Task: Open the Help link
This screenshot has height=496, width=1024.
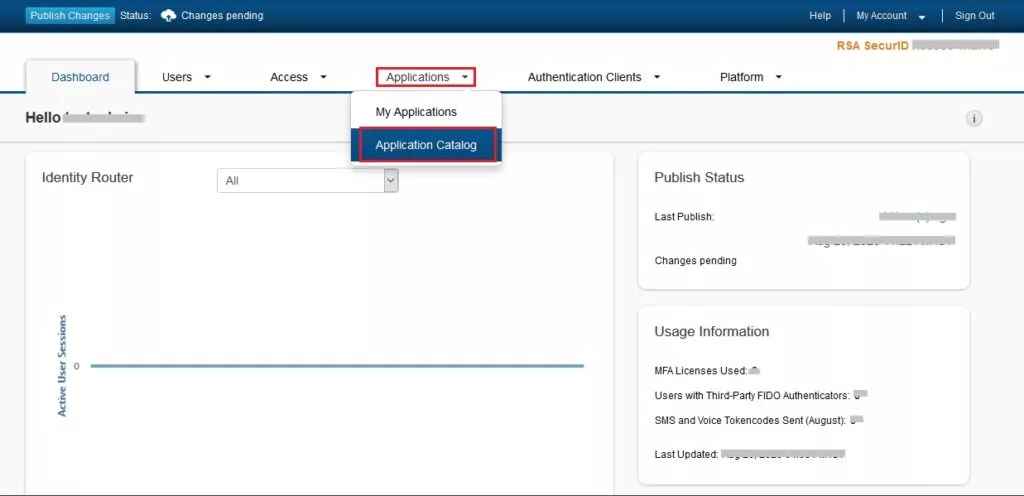Action: point(820,16)
